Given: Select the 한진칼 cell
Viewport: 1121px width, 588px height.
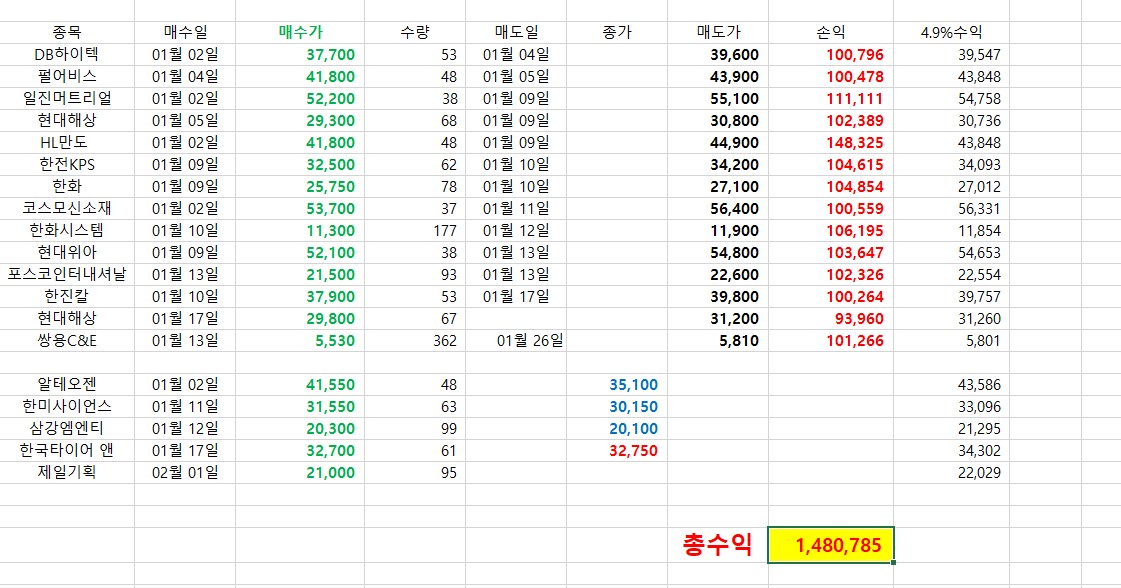Looking at the screenshot, I should [x=66, y=296].
